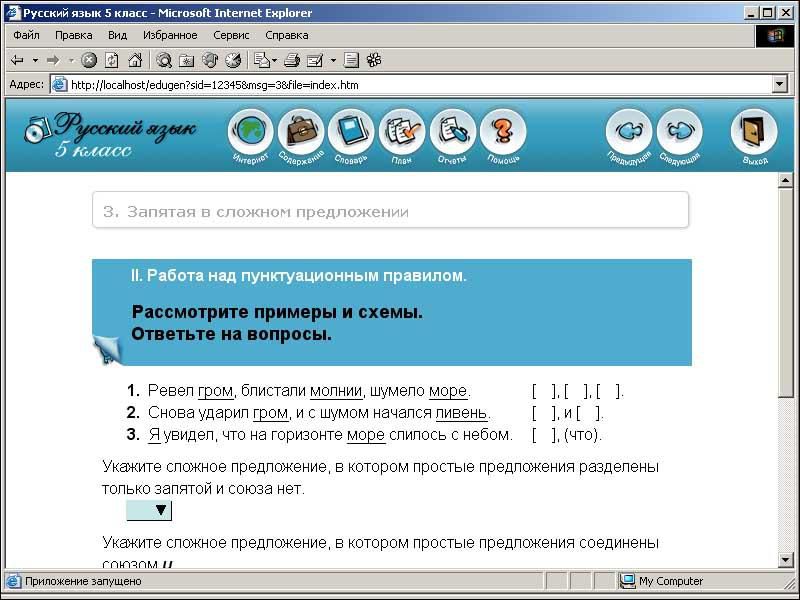800x600 pixels.
Task: Click the План checklist icon
Action: pos(402,131)
